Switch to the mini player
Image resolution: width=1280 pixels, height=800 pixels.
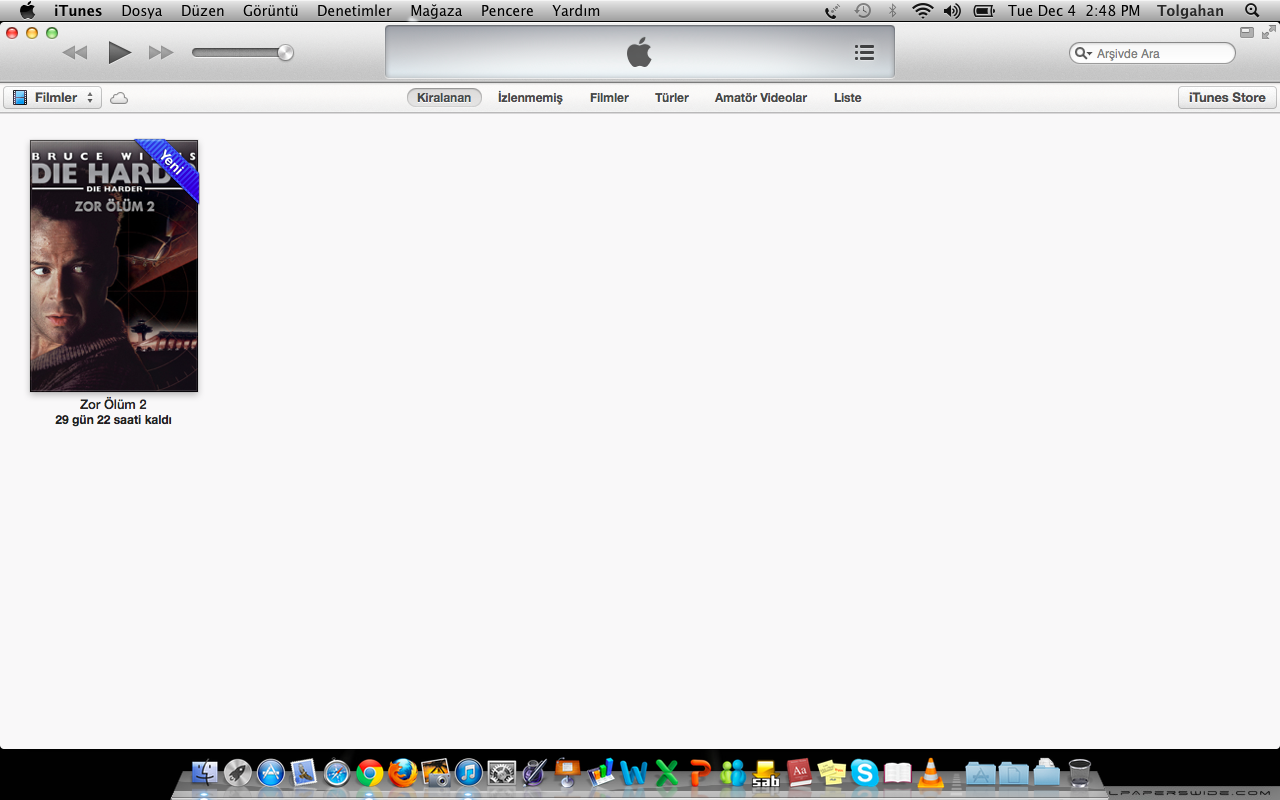[x=1247, y=32]
